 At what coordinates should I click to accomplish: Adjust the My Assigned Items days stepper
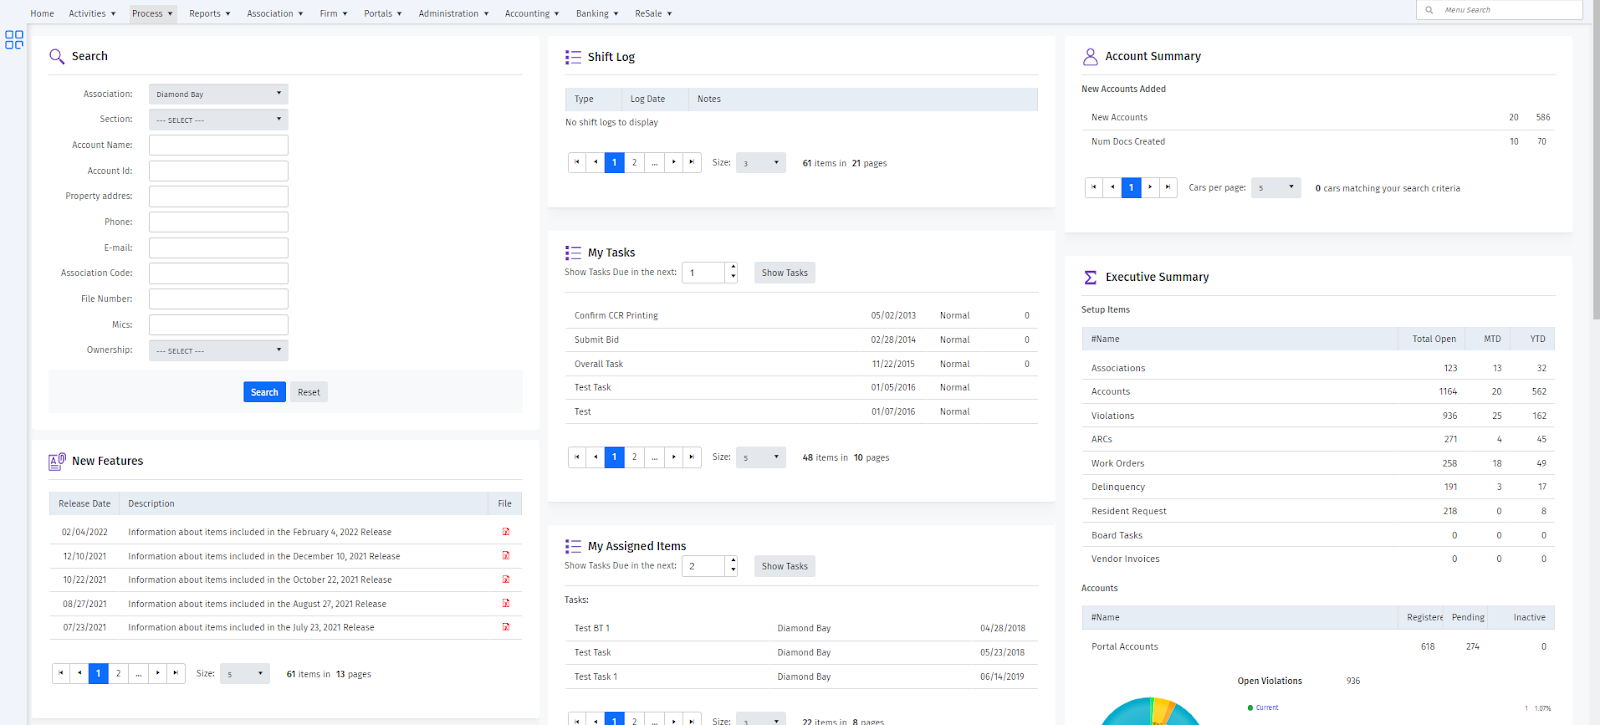point(733,566)
